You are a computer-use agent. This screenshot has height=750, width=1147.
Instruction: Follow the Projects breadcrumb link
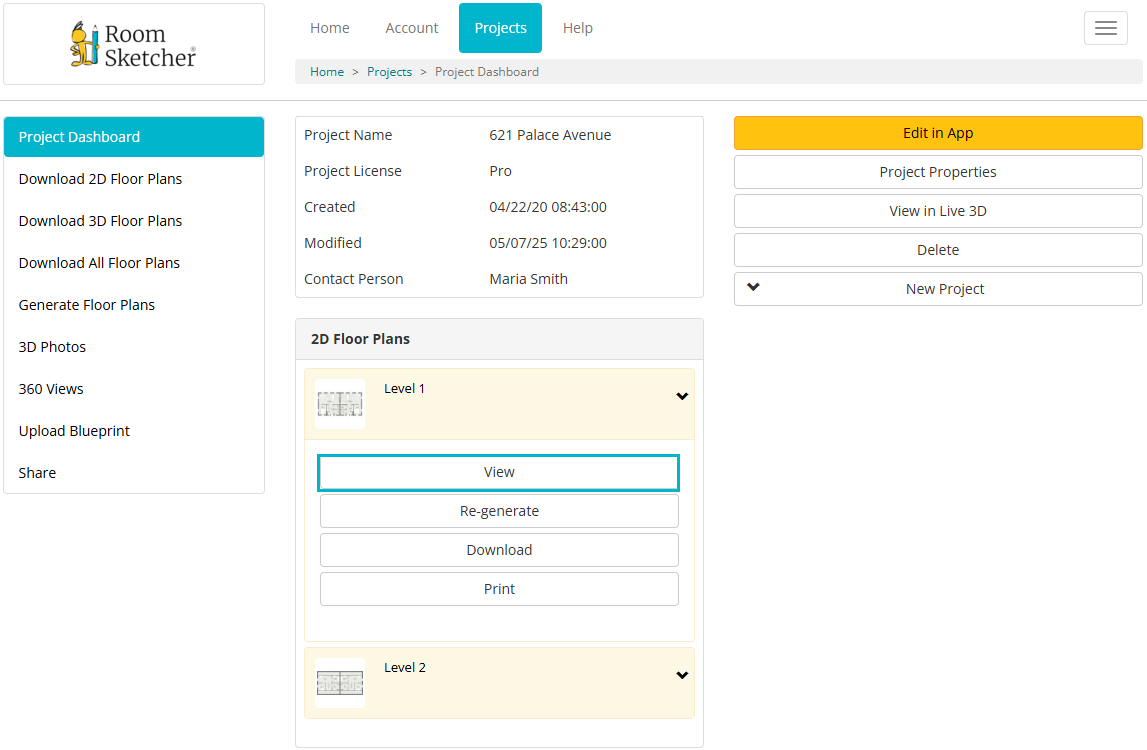389,72
